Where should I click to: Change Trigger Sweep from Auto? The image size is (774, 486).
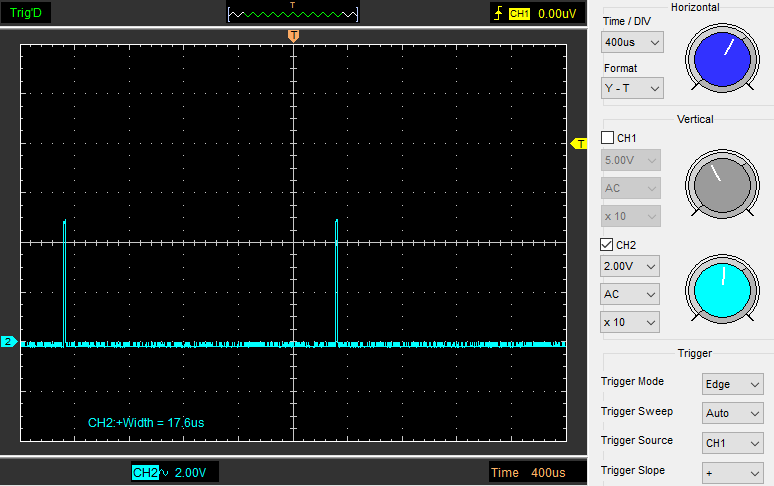pos(733,413)
